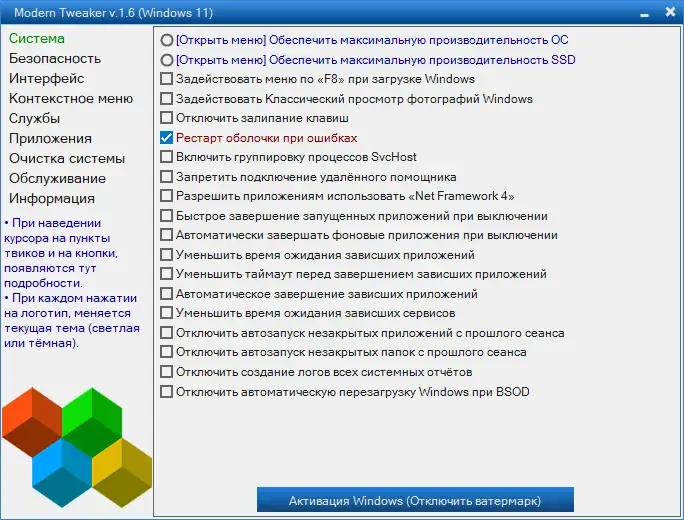This screenshot has width=684, height=520.
Task: Switch to the 'Безопасность' section
Action: coord(55,58)
